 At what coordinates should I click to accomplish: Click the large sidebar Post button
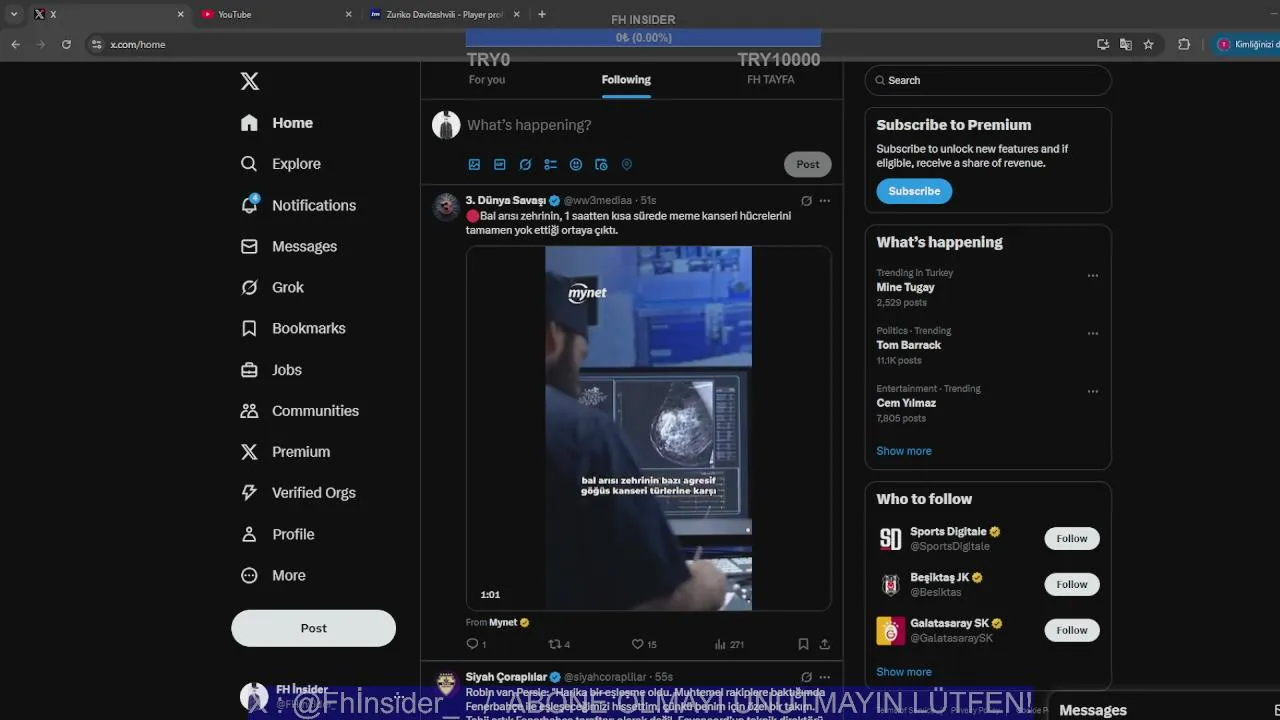point(313,628)
